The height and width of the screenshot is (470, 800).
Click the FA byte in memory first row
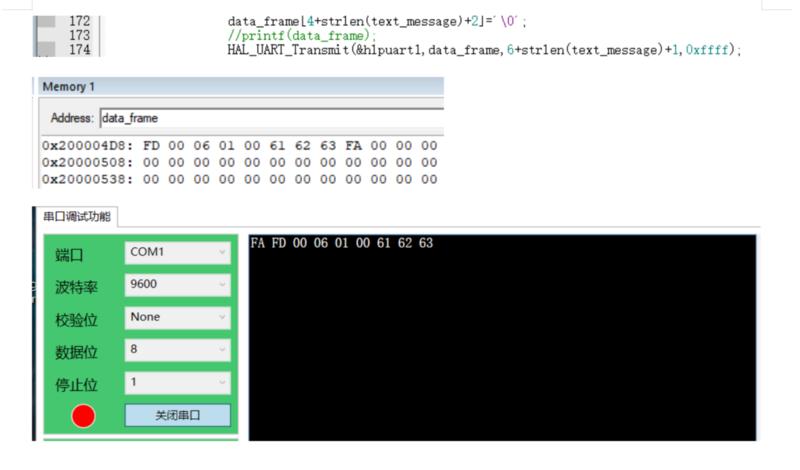pyautogui.click(x=353, y=146)
